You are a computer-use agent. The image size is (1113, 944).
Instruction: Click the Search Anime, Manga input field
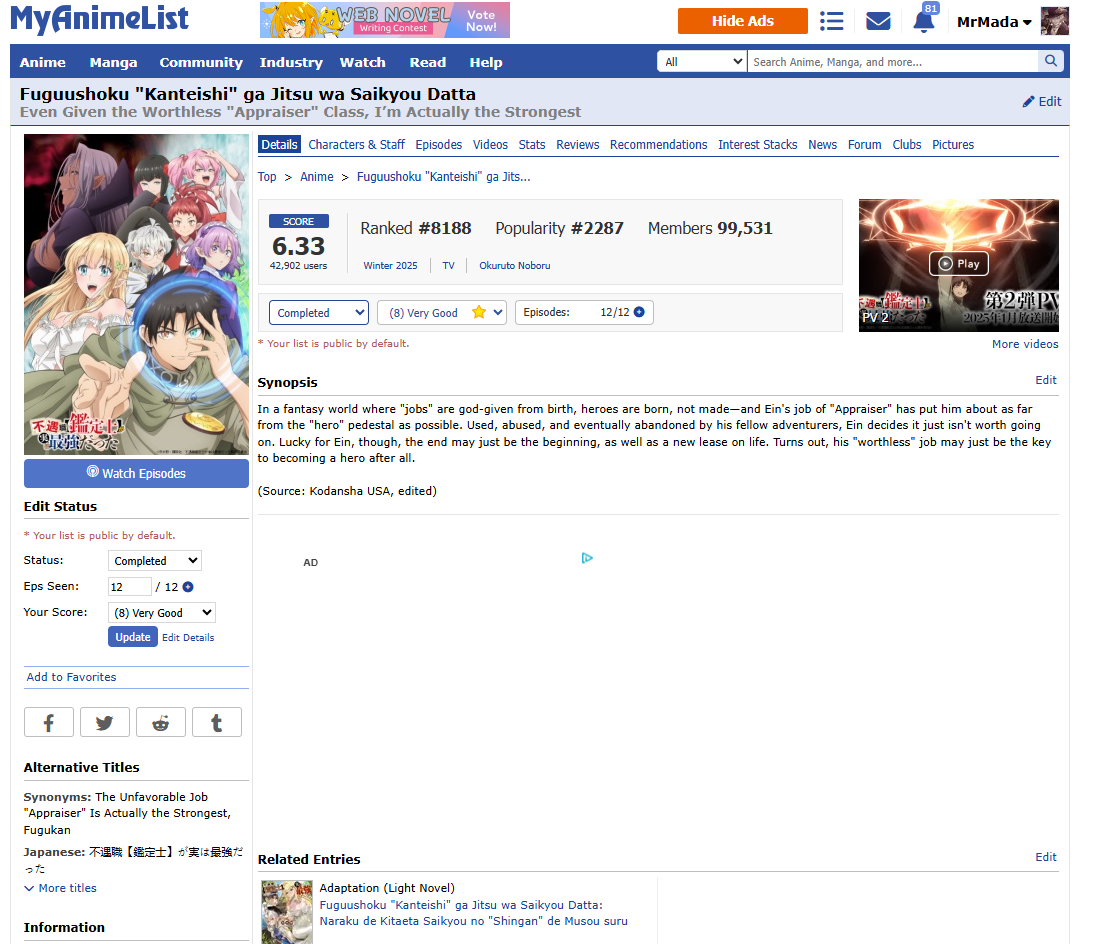(893, 62)
